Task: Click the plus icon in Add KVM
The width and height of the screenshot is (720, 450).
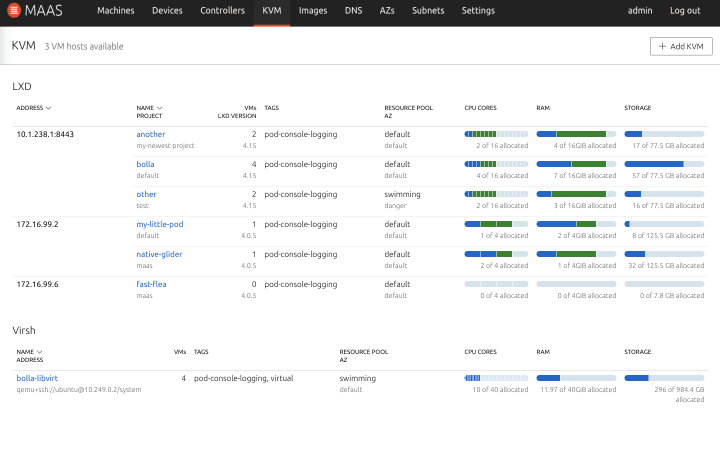Action: click(x=662, y=46)
